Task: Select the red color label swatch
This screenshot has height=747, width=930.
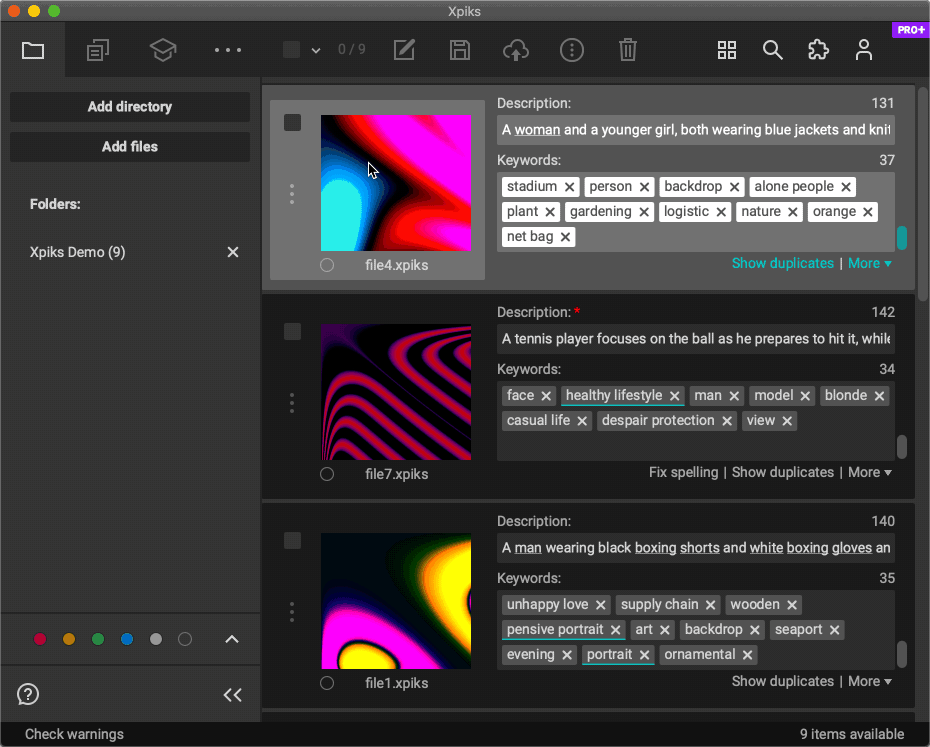Action: pyautogui.click(x=40, y=639)
